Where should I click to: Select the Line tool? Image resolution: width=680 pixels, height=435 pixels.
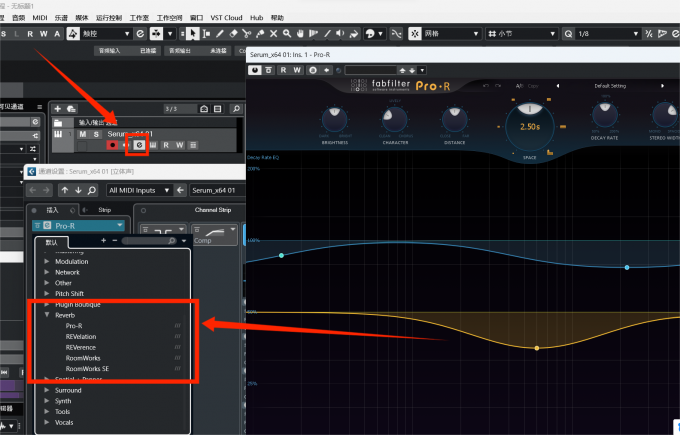pyautogui.click(x=327, y=33)
